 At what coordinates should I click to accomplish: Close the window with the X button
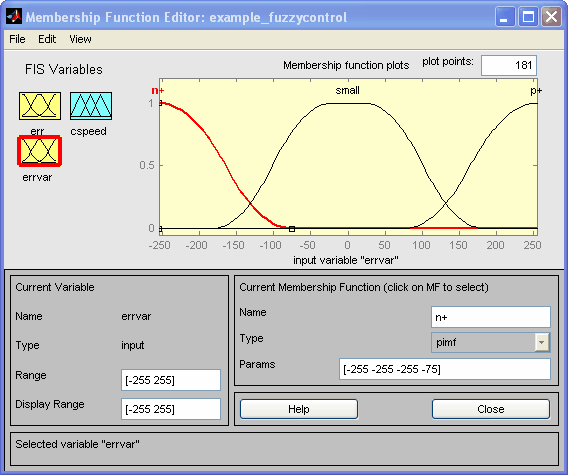[551, 17]
